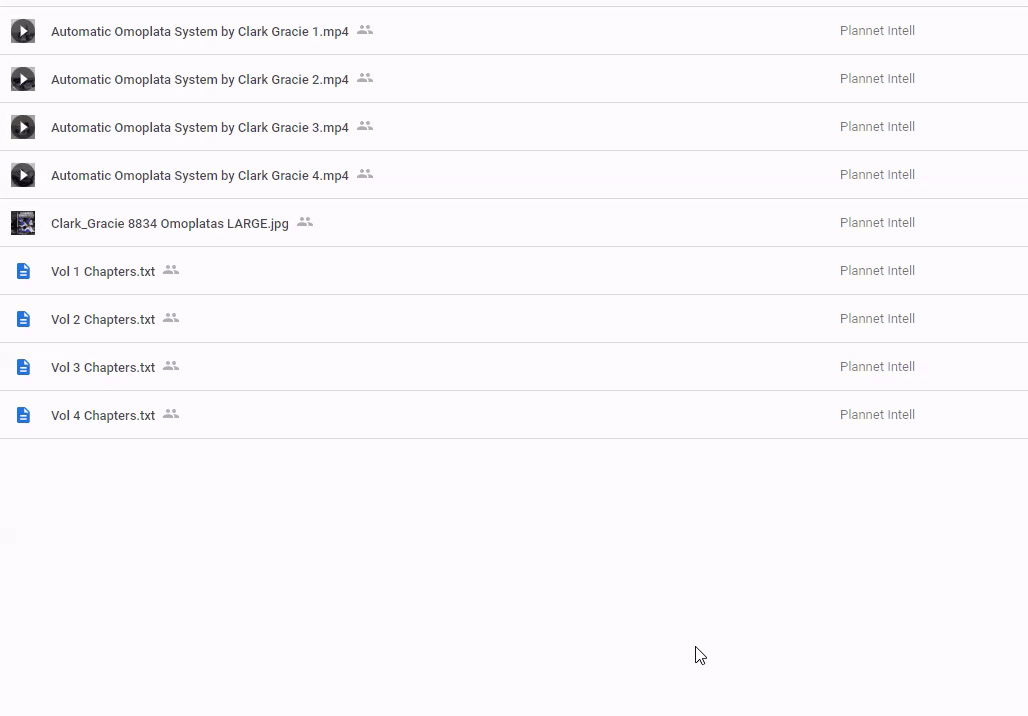Click shared icon beside Omoplatas LARGE.jpg
Screen dimensions: 1028x716
click(x=305, y=222)
